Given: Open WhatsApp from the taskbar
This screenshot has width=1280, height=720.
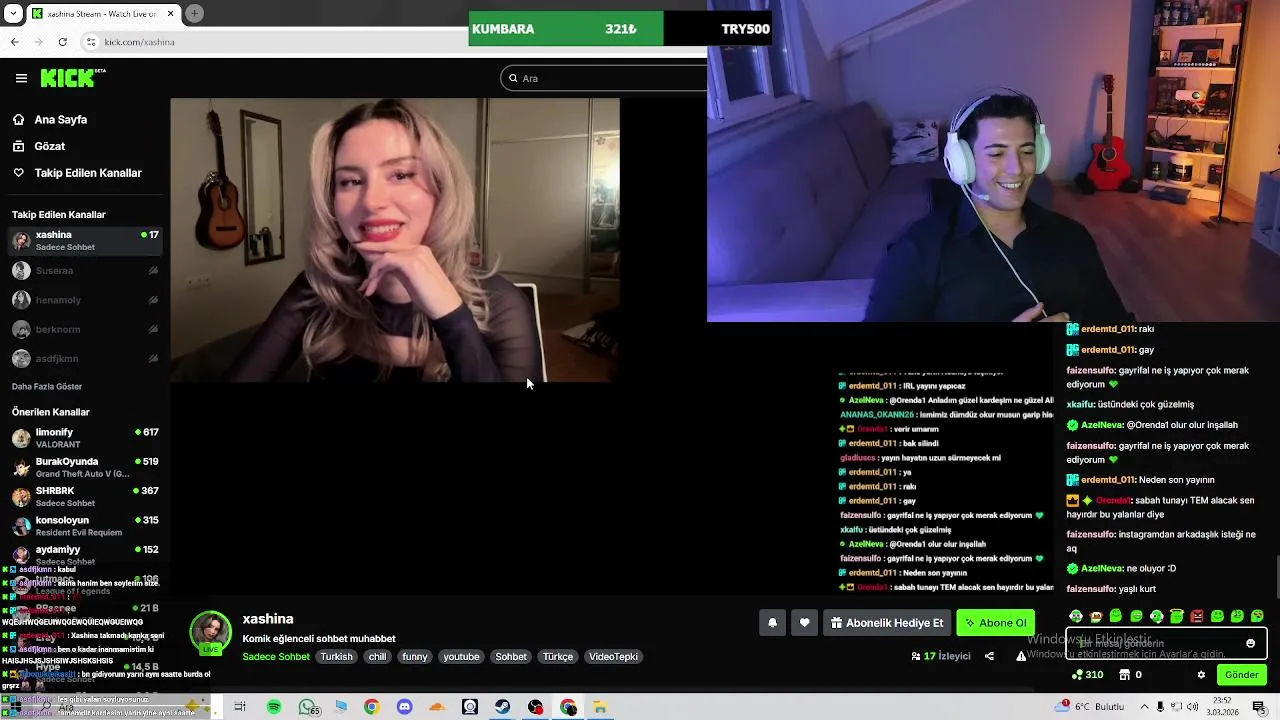Looking at the screenshot, I should click(x=307, y=707).
